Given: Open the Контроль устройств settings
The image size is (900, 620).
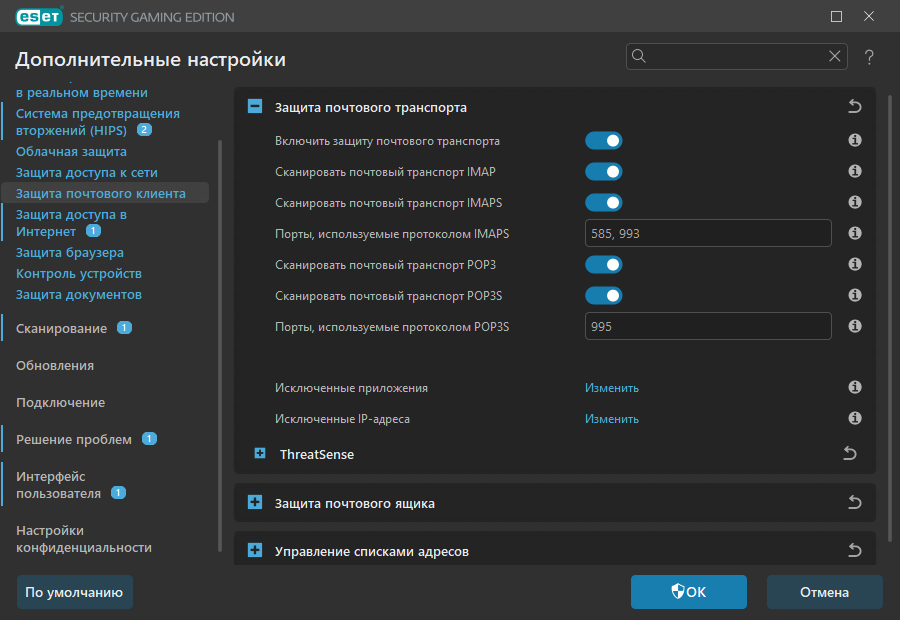Looking at the screenshot, I should pos(79,274).
